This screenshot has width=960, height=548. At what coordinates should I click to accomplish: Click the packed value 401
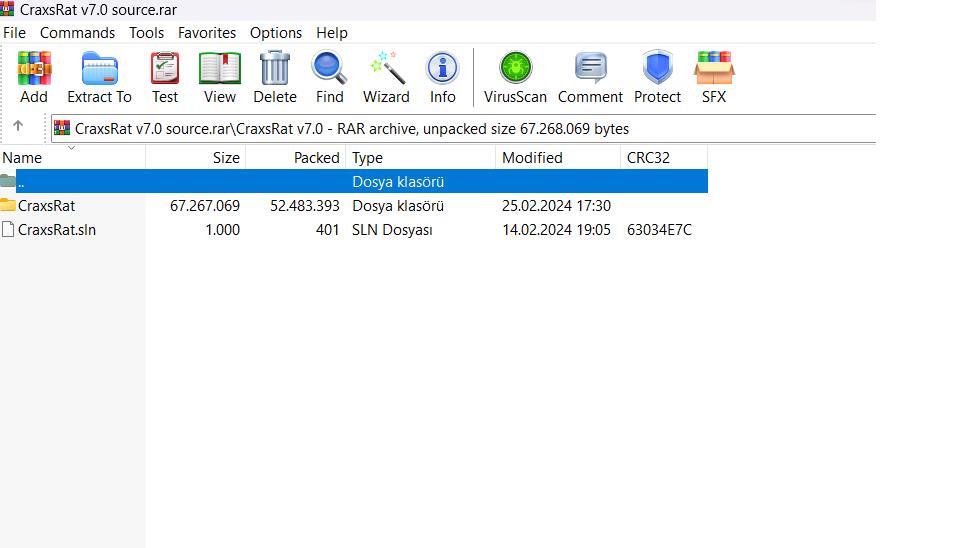tap(328, 230)
